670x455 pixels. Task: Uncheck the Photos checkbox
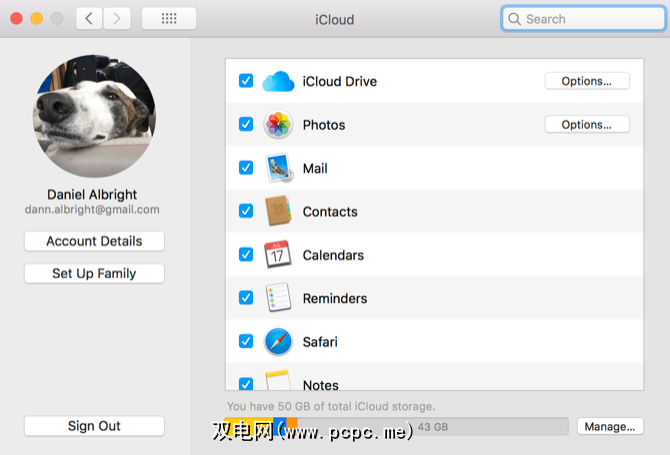click(x=246, y=124)
